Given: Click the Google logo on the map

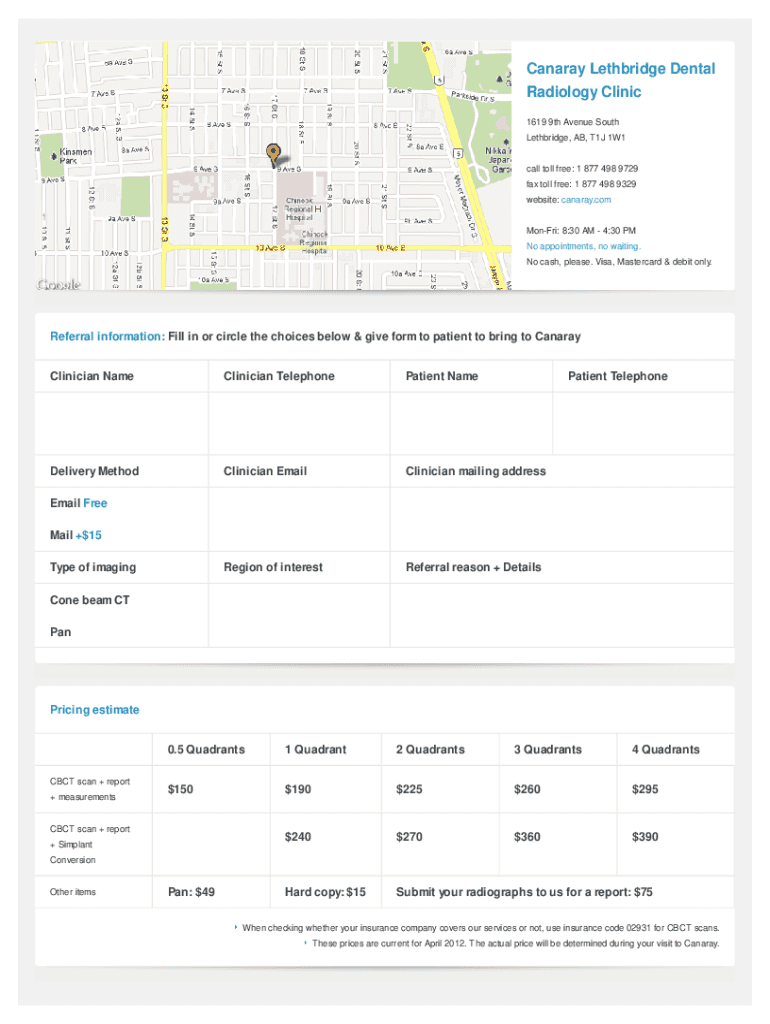Looking at the screenshot, I should tap(59, 284).
